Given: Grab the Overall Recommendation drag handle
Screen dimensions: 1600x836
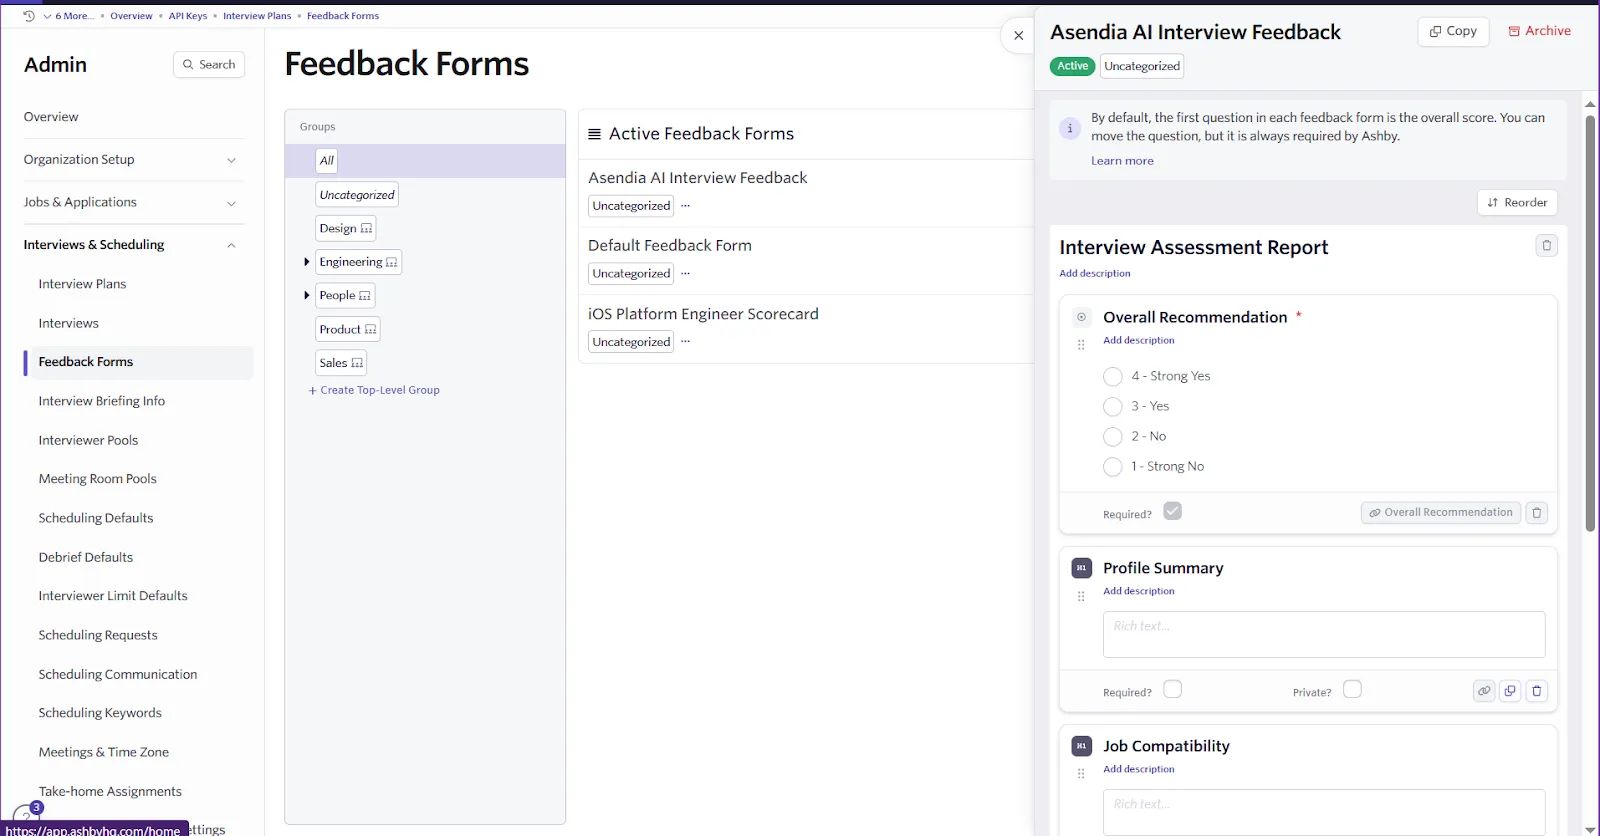Looking at the screenshot, I should click(1081, 345).
